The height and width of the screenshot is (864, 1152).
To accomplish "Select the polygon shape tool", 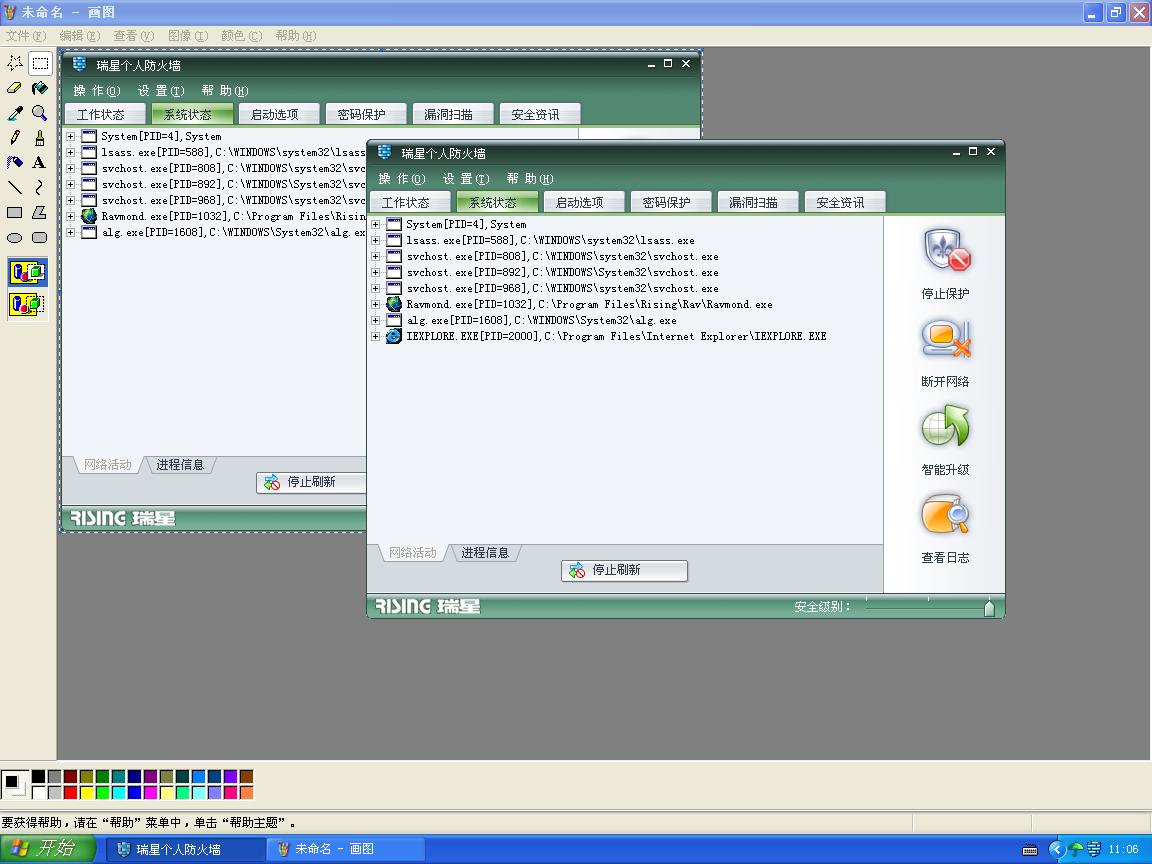I will [40, 212].
